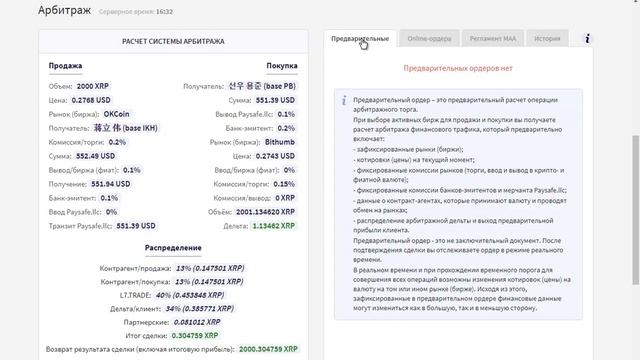Screen dimensions: 640x360
Task: Click the Продажа column heading
Action: 65,66
